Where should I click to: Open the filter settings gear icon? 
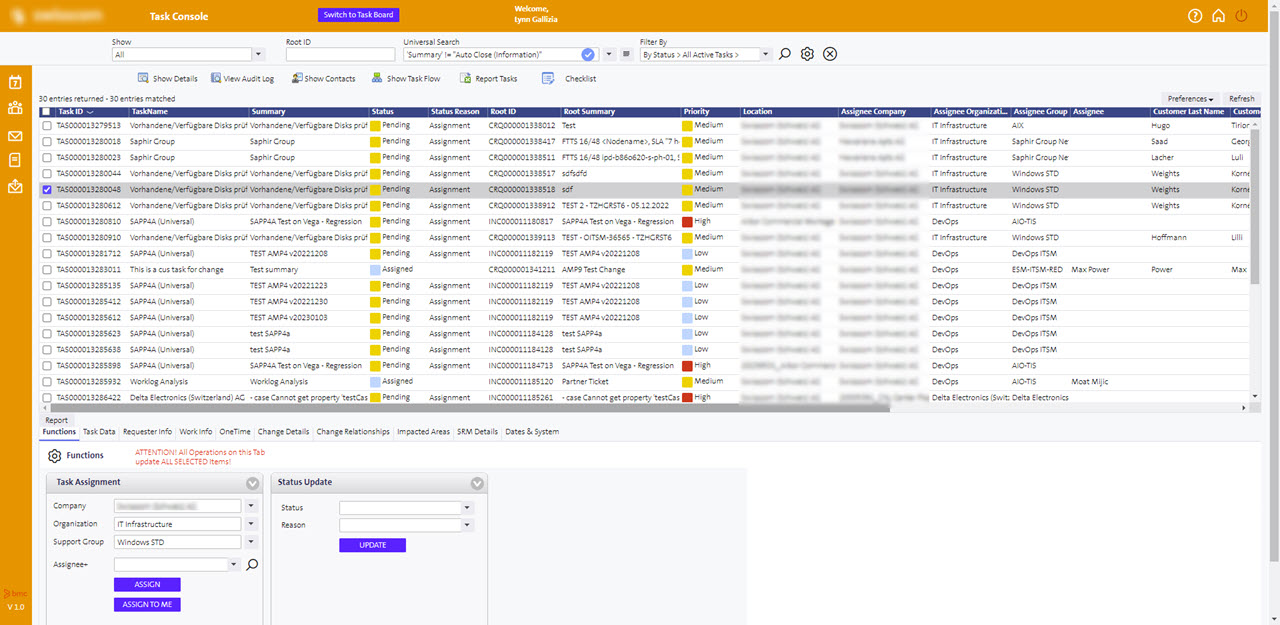click(807, 54)
